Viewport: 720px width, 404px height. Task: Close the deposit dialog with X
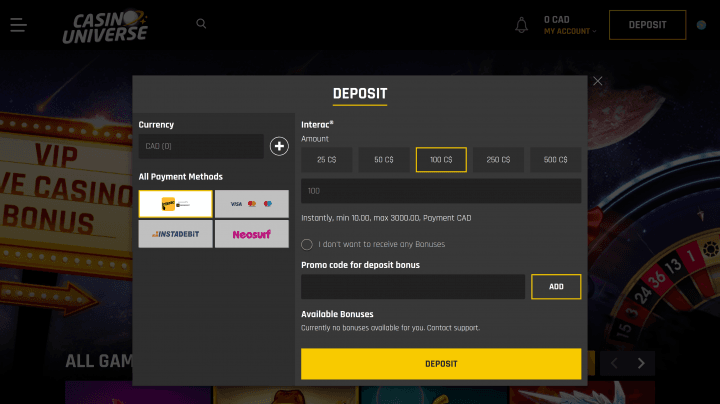(597, 81)
